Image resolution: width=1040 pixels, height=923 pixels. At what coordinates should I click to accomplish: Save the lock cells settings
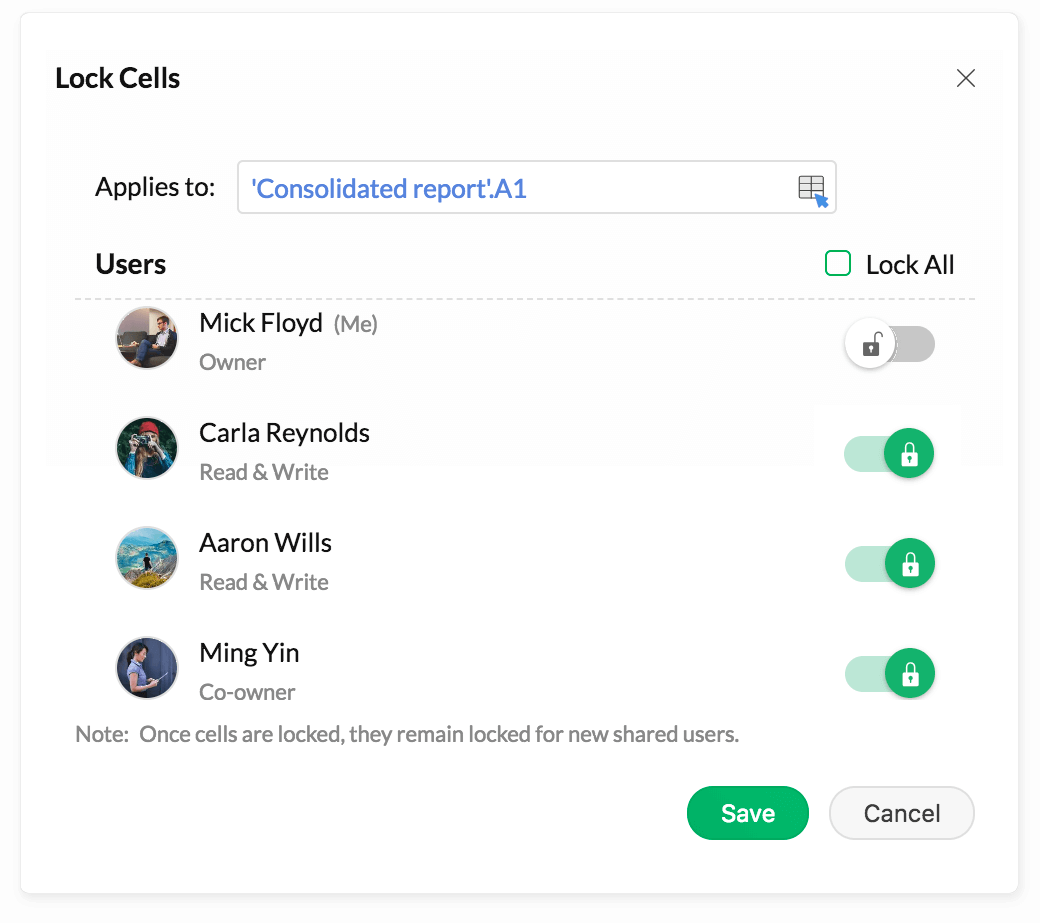[x=748, y=813]
